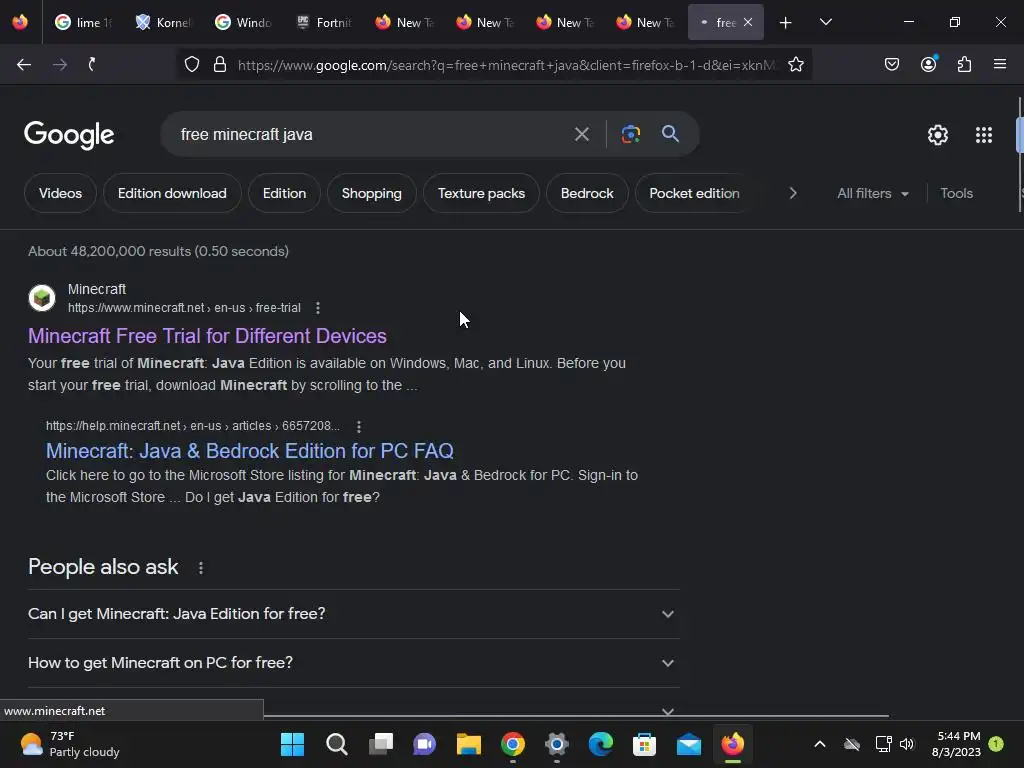Click the address bar URL
The width and height of the screenshot is (1024, 768).
506,65
